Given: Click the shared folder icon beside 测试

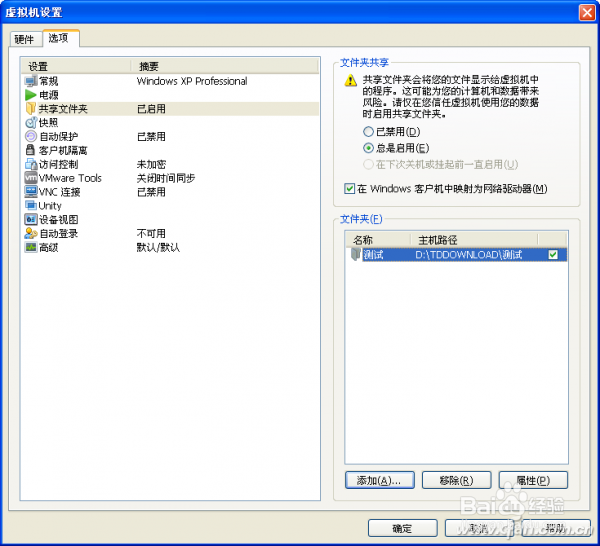Looking at the screenshot, I should click(356, 254).
